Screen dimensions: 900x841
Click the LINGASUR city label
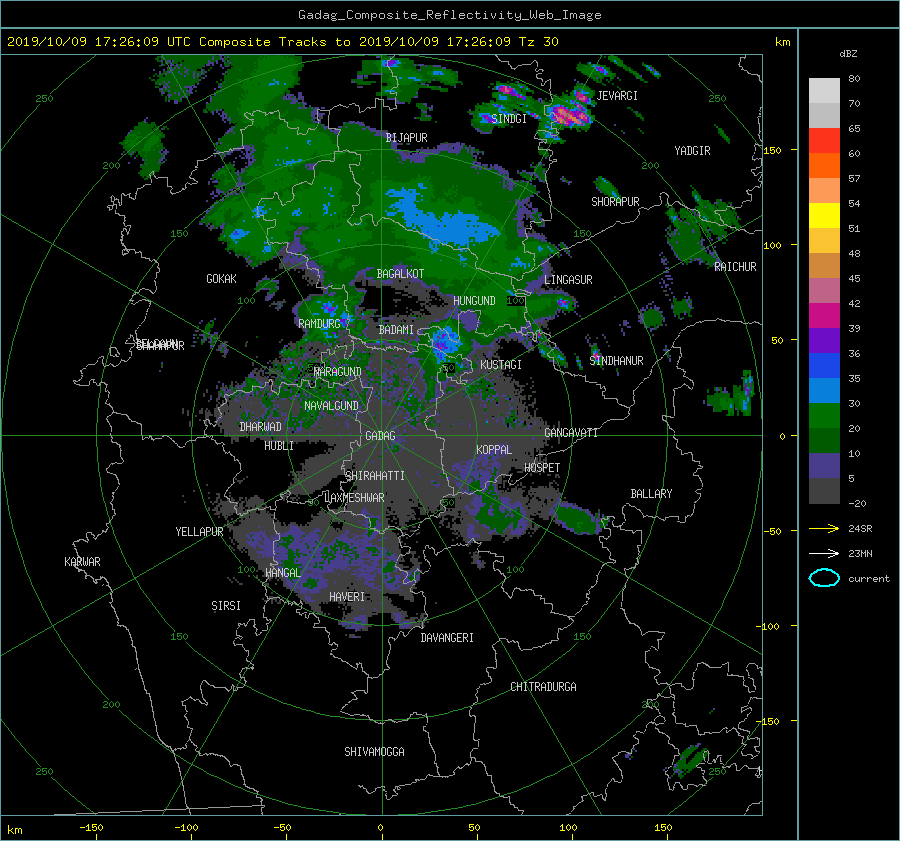click(x=568, y=280)
